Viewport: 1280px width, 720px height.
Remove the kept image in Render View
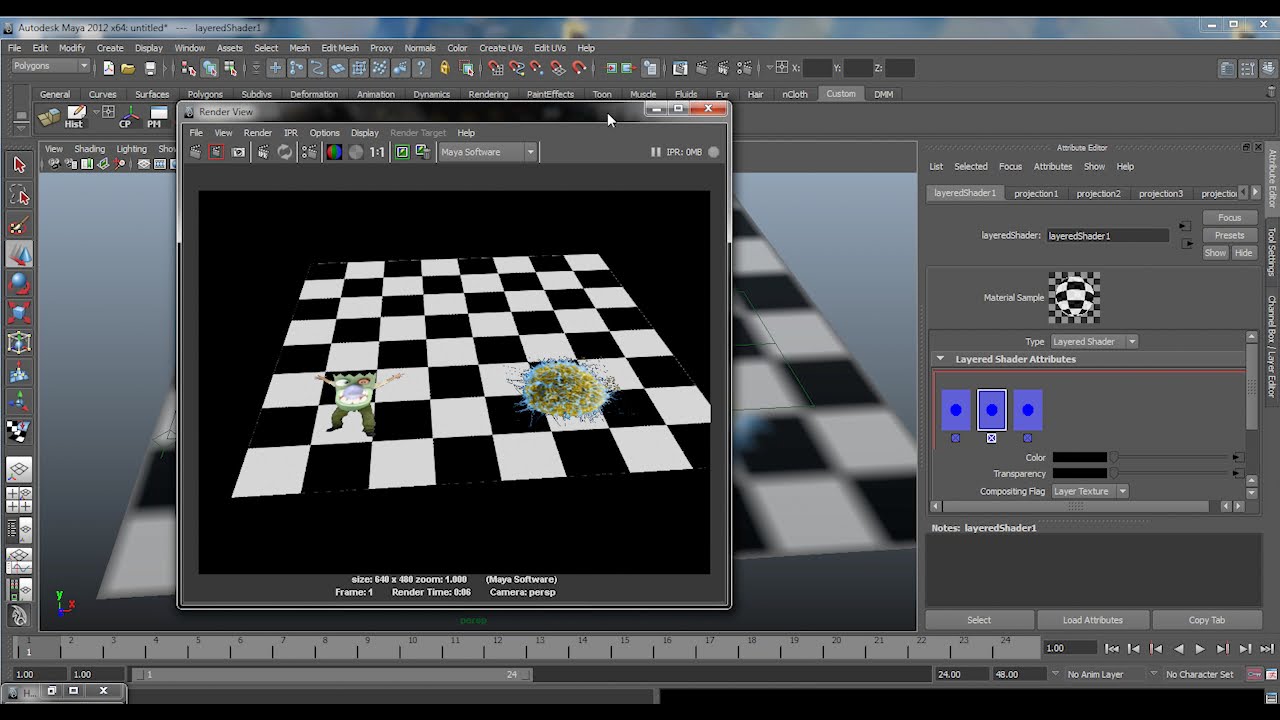pos(423,152)
